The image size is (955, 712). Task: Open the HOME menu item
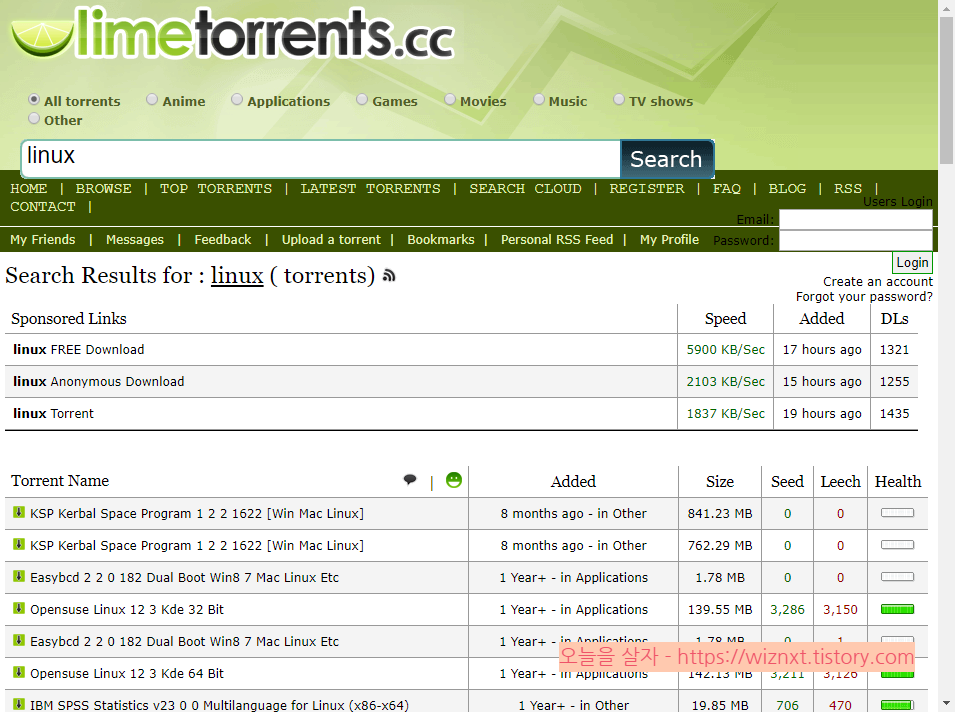click(x=29, y=189)
